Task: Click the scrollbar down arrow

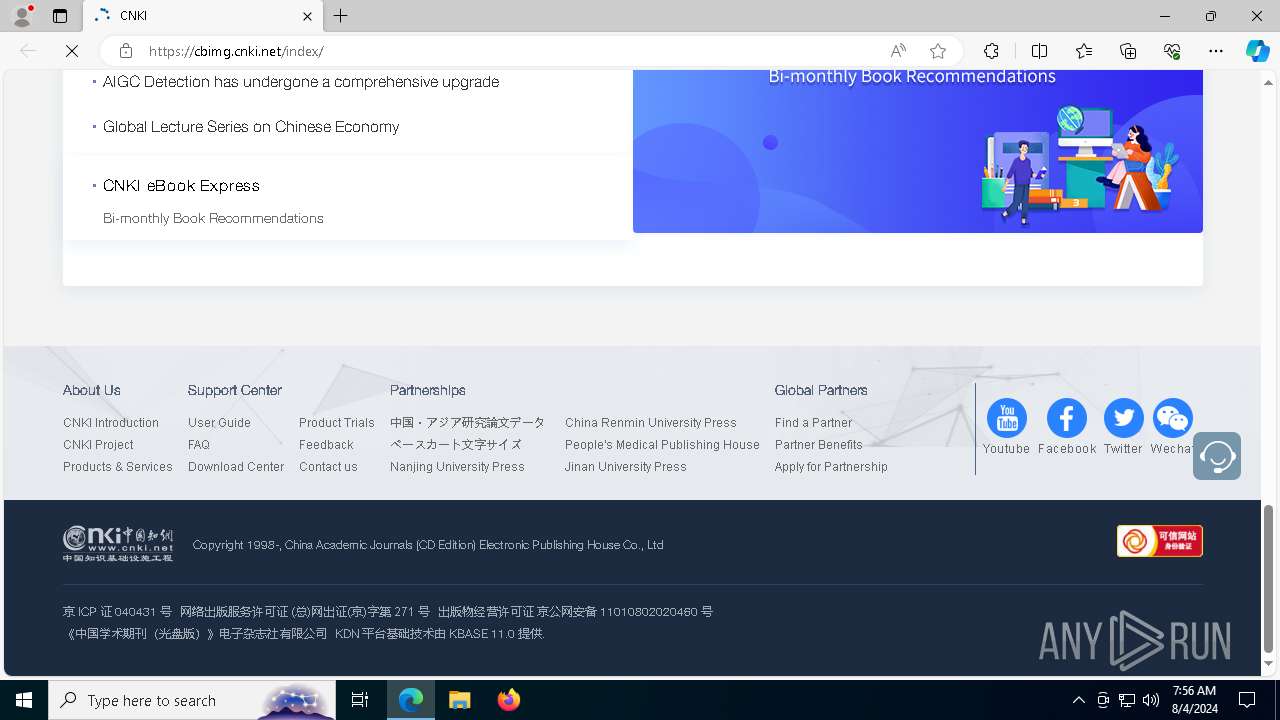Action: pos(1269,664)
